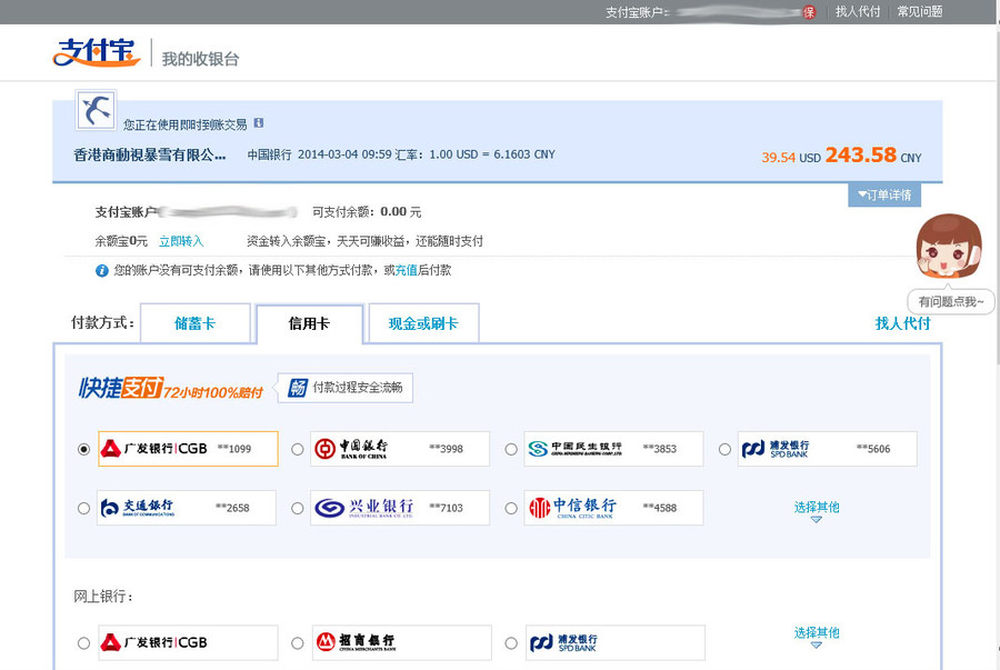
Task: Click the 畅 icon beside 付款过程安全流畅
Action: click(297, 388)
